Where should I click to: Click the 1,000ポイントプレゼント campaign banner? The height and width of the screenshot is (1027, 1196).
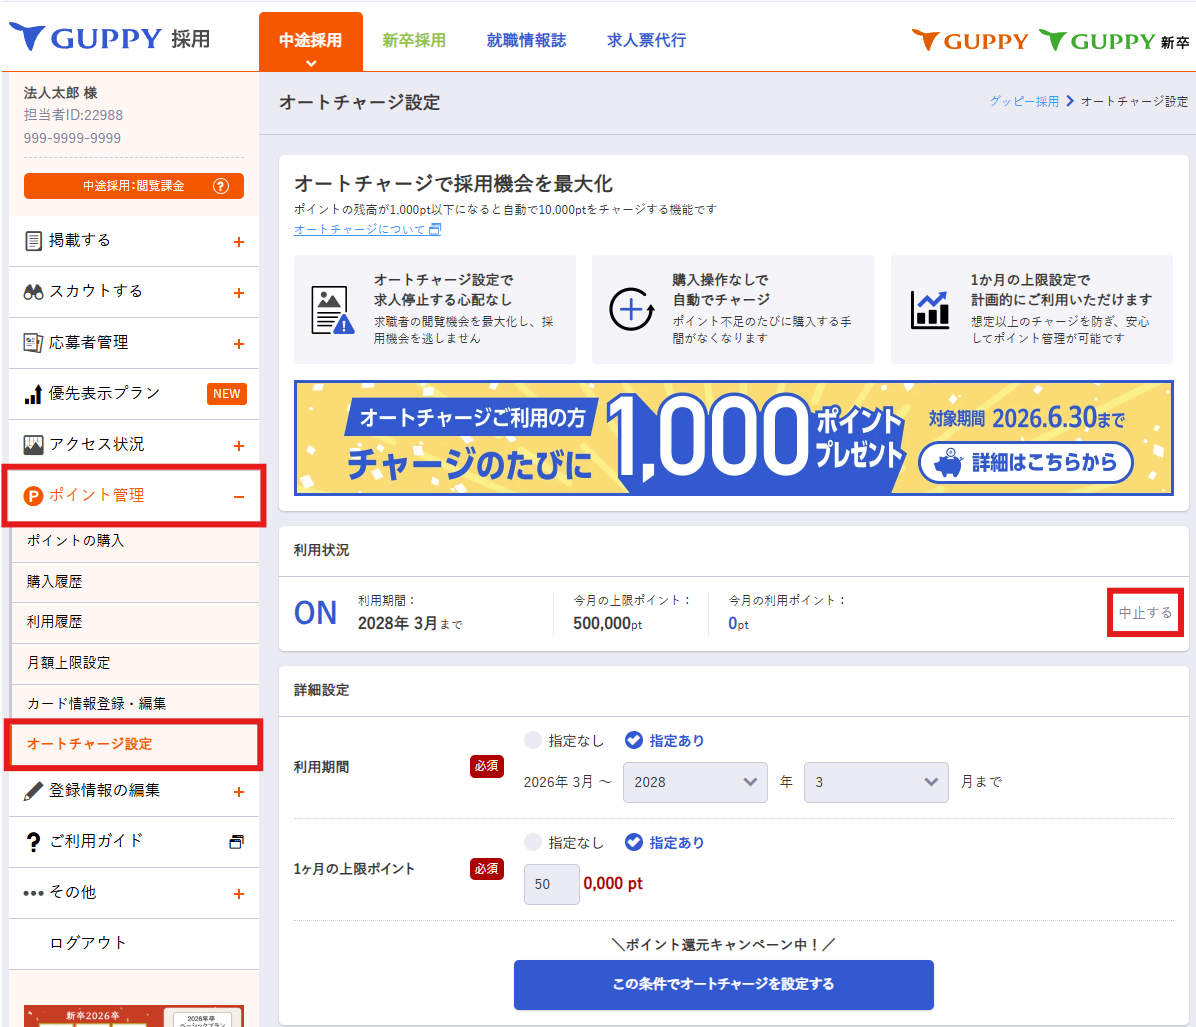pos(734,438)
